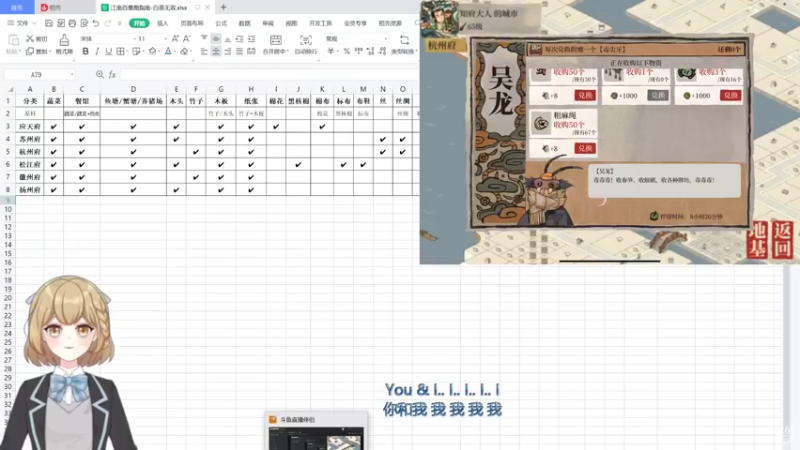Cut the selection with scissors icon
The height and width of the screenshot is (450, 800).
30,39
